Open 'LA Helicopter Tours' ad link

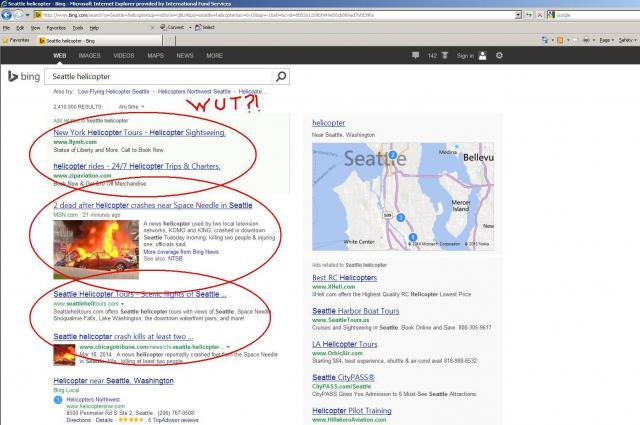[x=344, y=344]
